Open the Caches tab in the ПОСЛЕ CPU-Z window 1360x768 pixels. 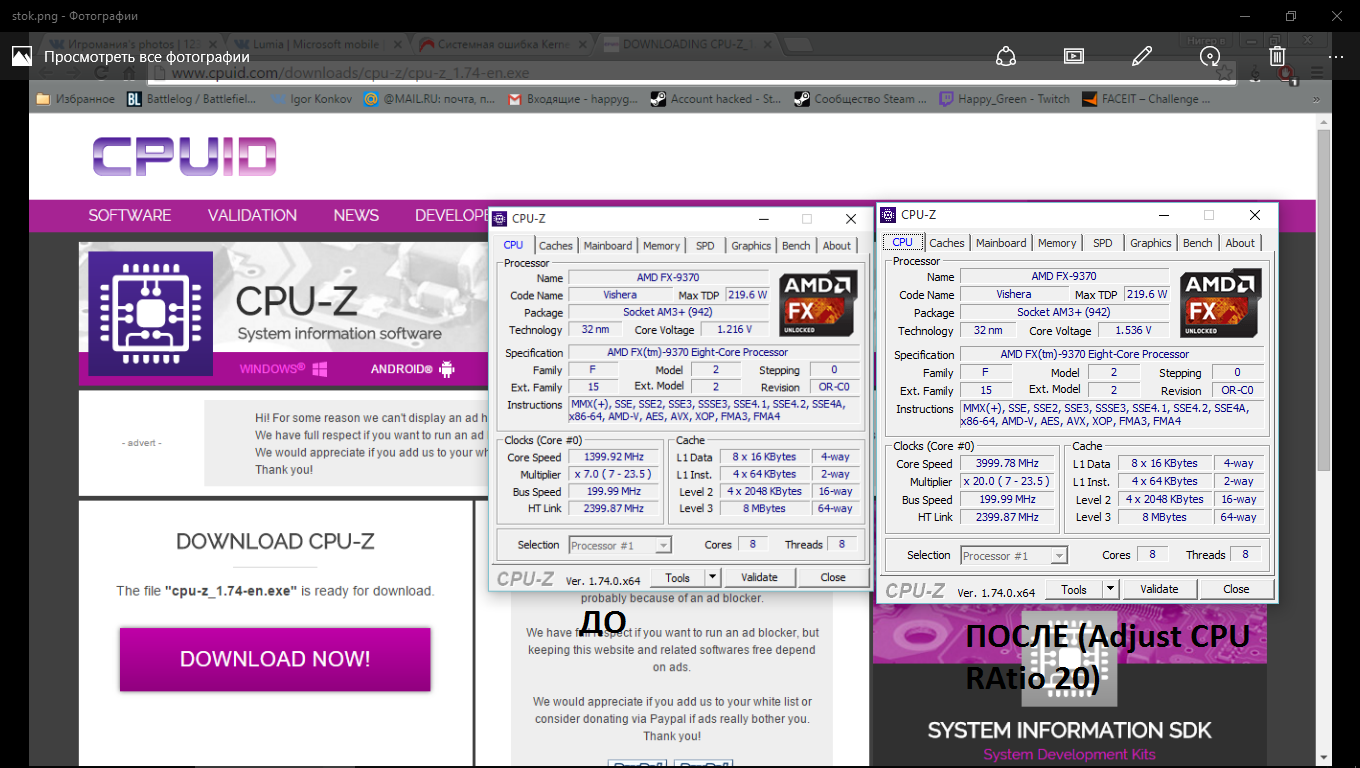(x=947, y=243)
